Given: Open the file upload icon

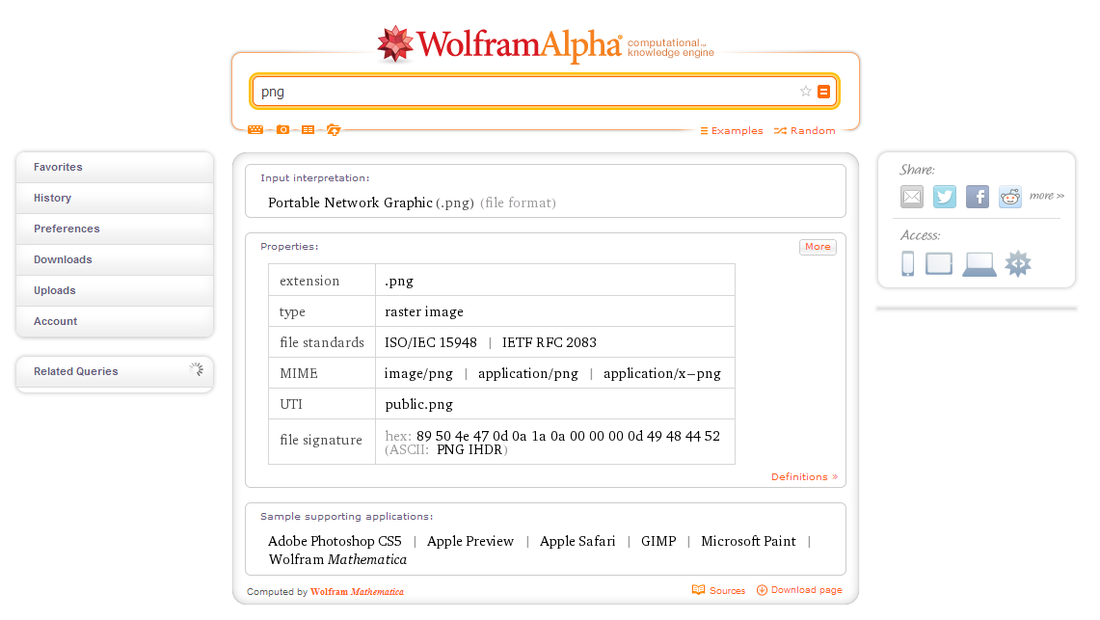Looking at the screenshot, I should click(334, 130).
